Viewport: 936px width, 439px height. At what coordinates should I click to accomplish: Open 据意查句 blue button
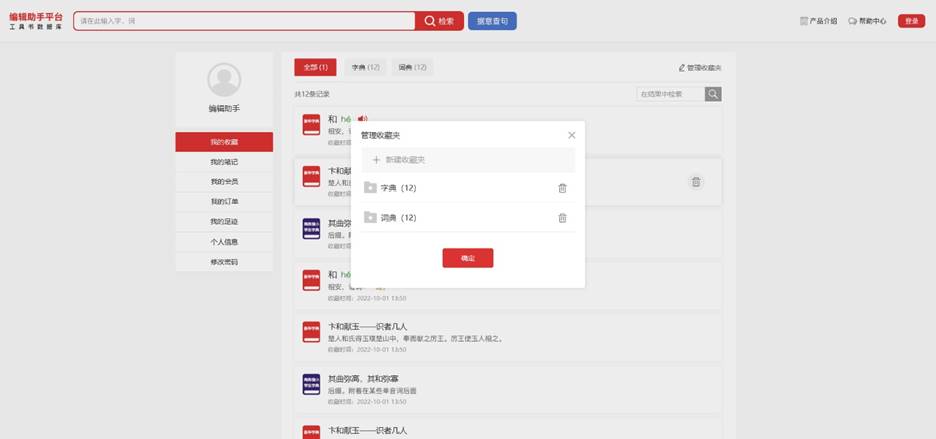point(492,21)
